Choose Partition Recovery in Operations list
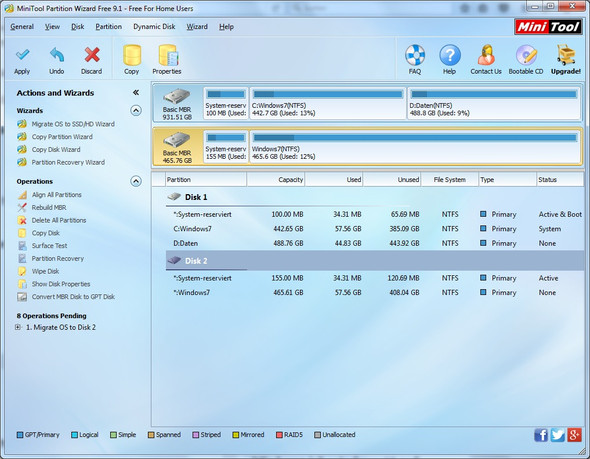Screen dimensions: 590x459 pyautogui.click(x=58, y=258)
